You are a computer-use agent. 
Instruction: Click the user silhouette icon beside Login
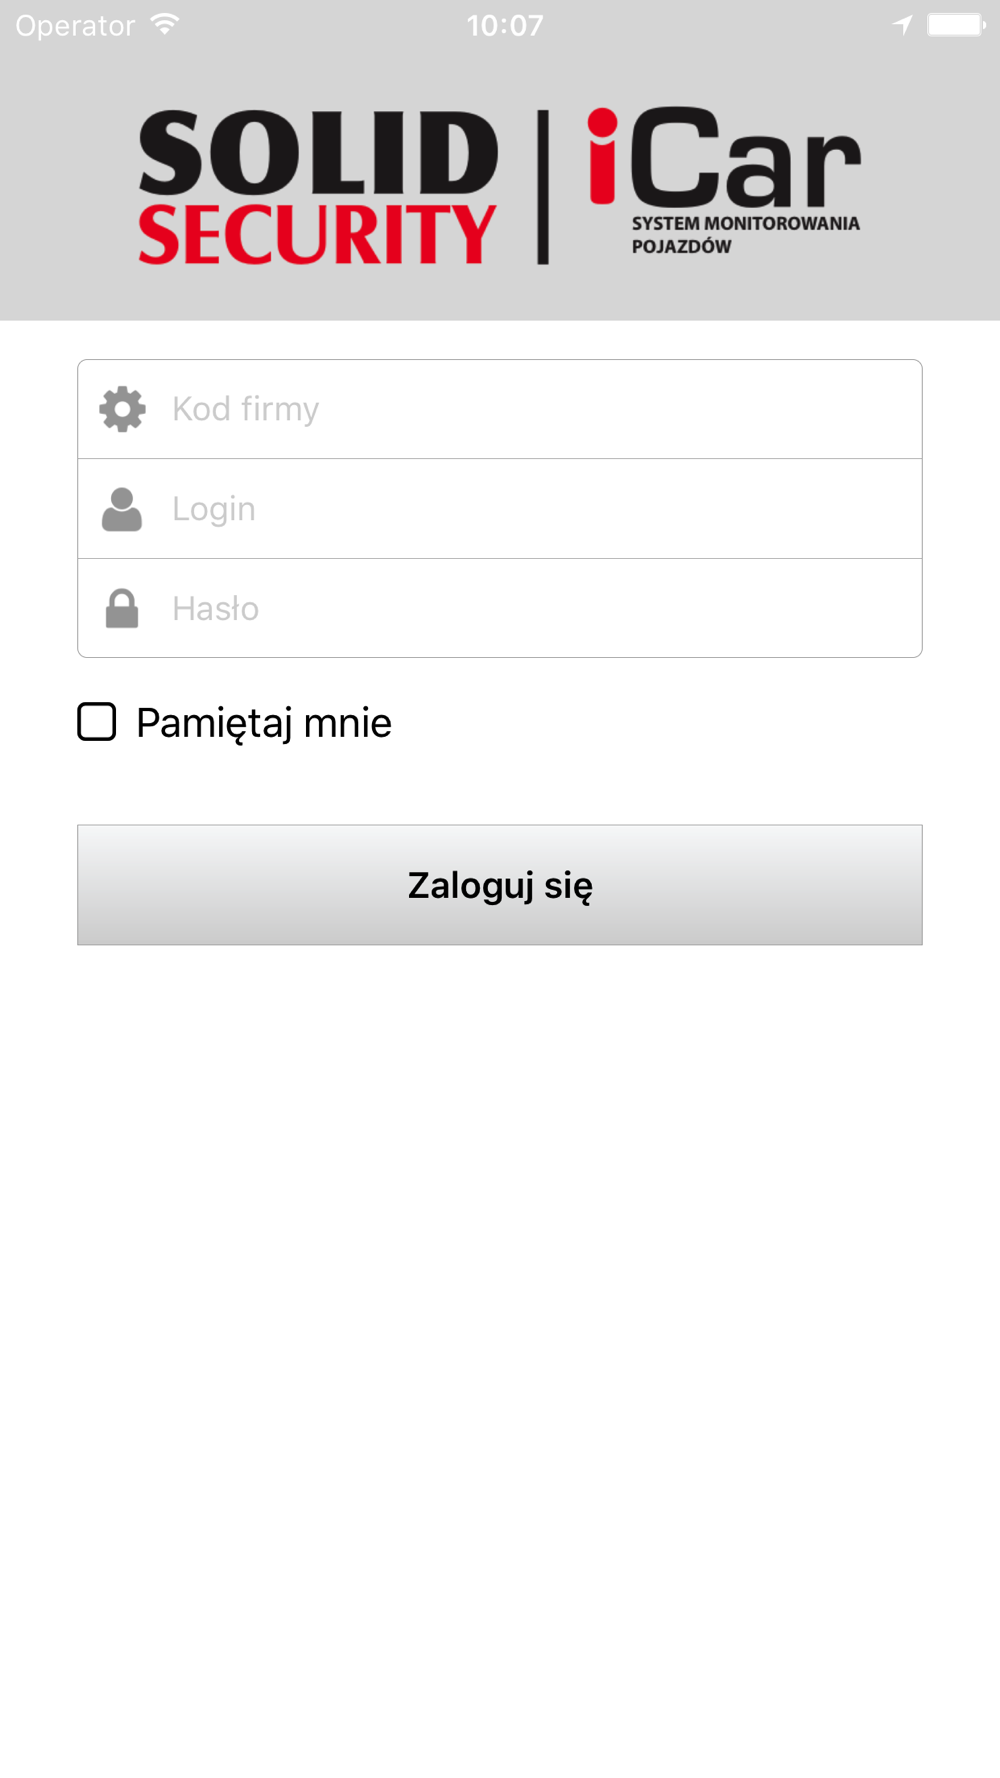click(122, 509)
